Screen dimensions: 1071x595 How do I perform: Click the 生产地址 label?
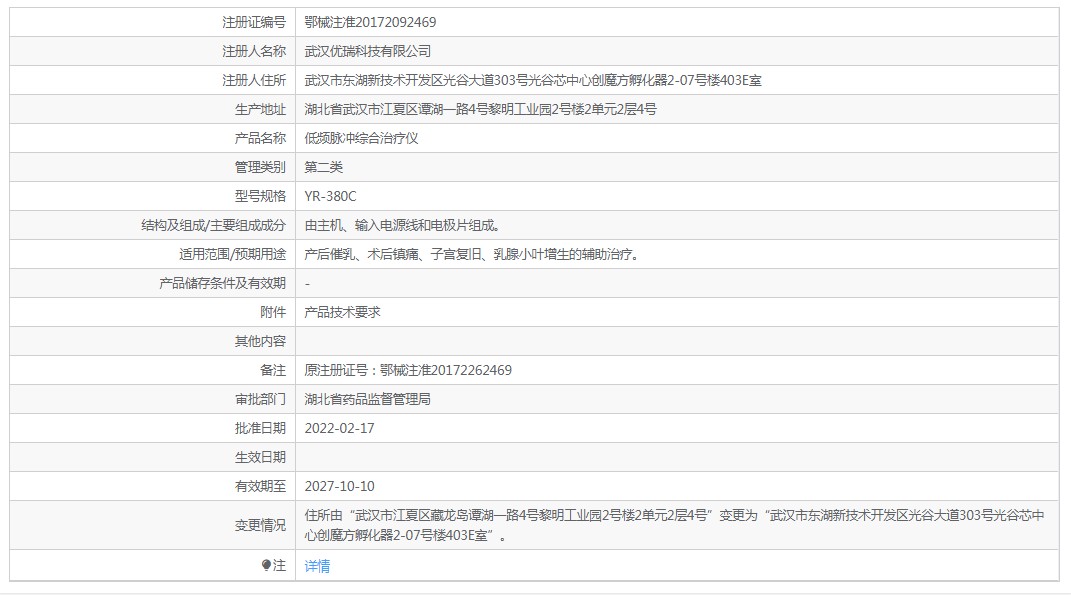click(x=260, y=109)
